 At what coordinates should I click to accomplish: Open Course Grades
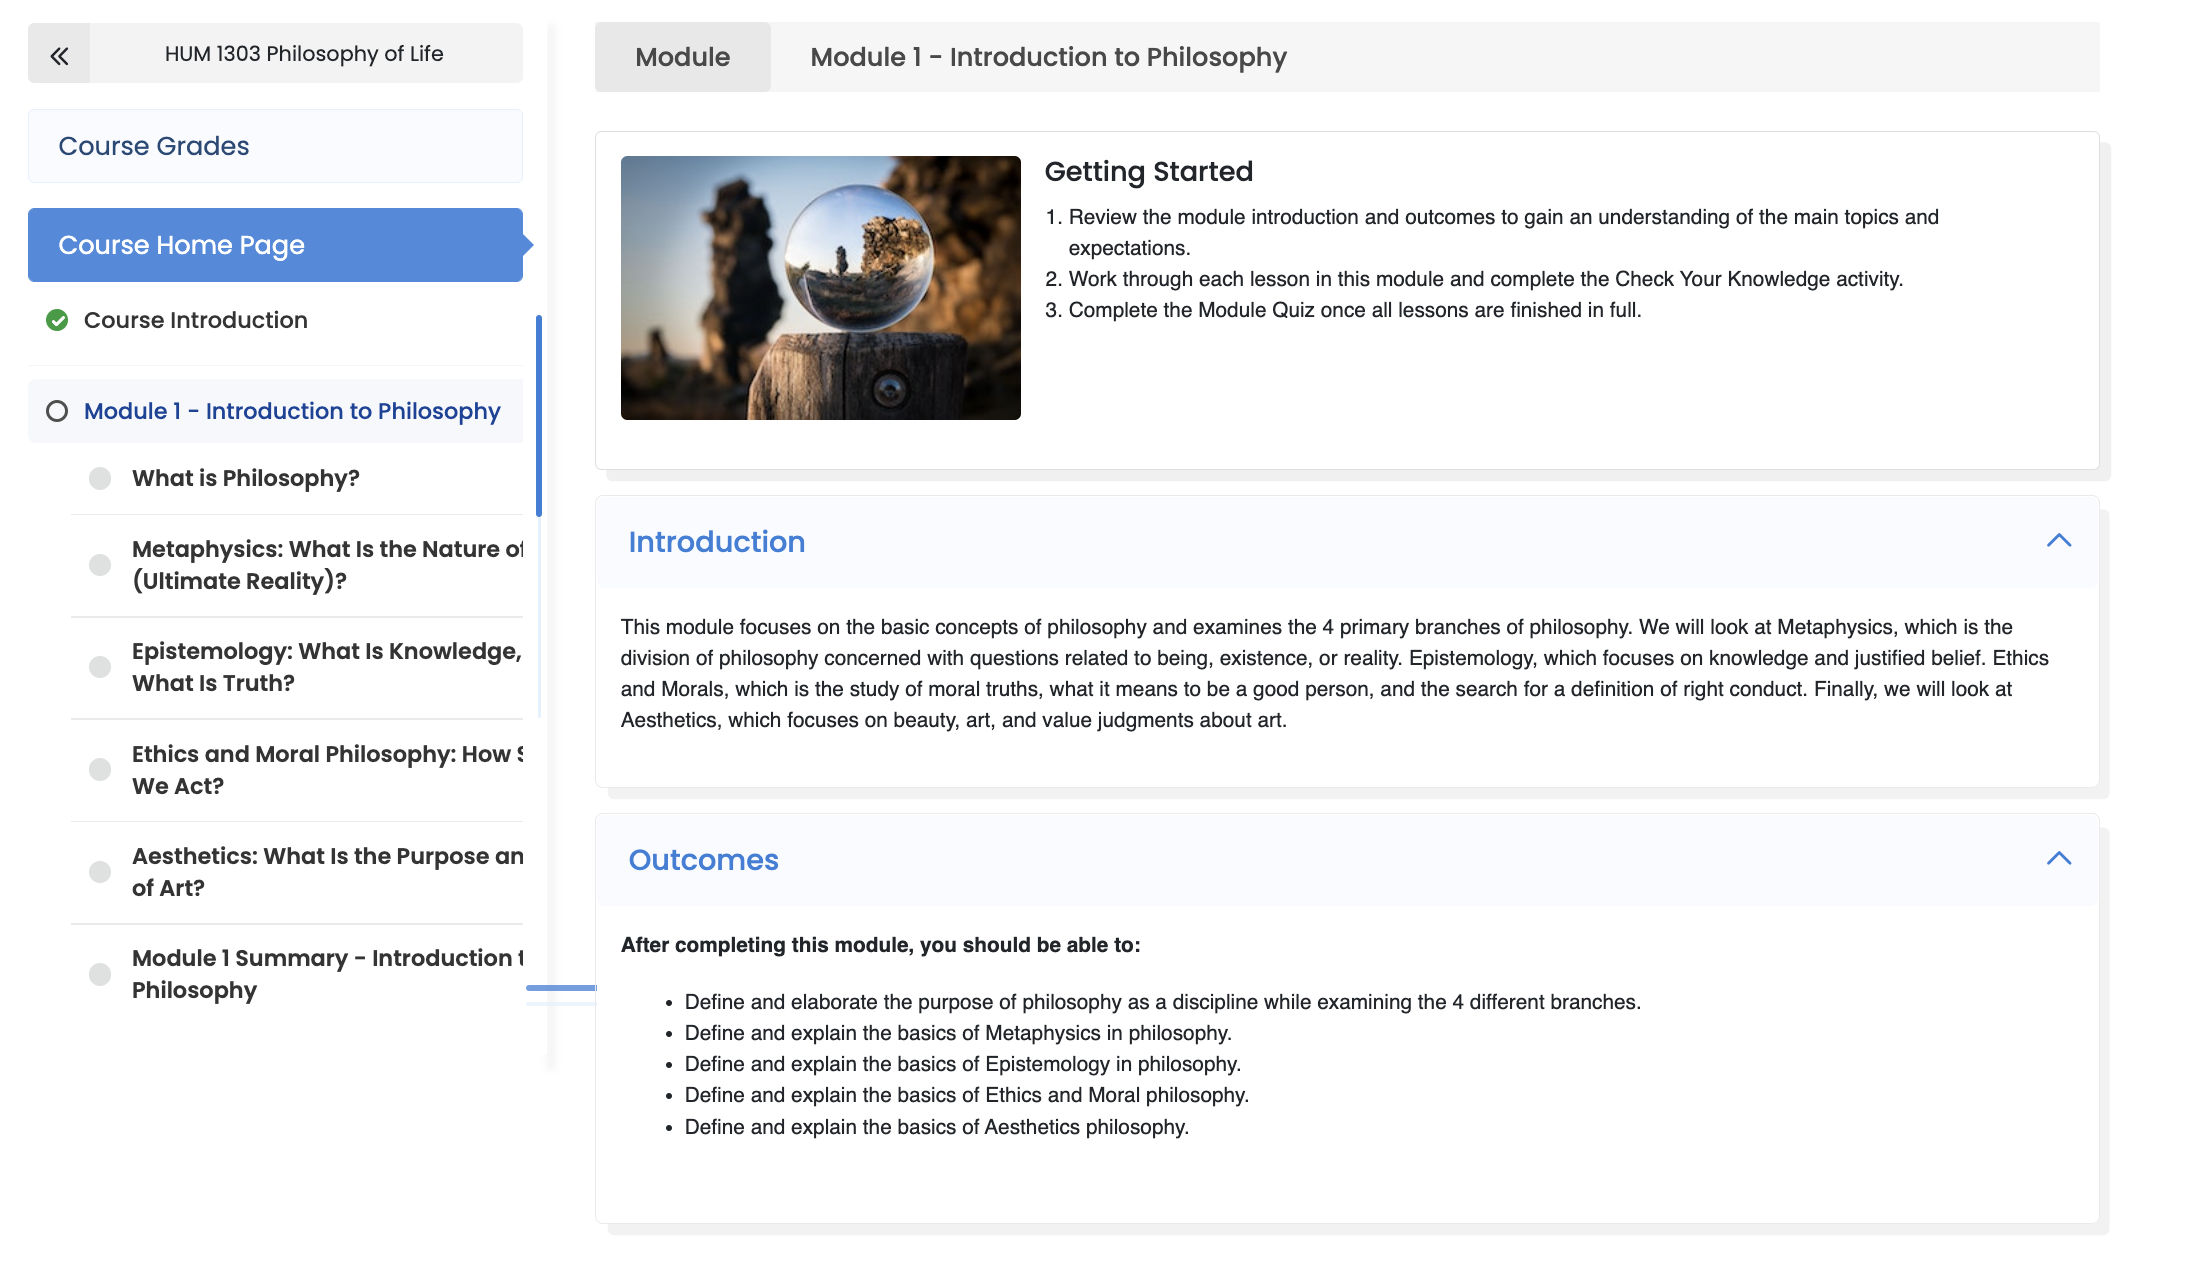(x=275, y=146)
